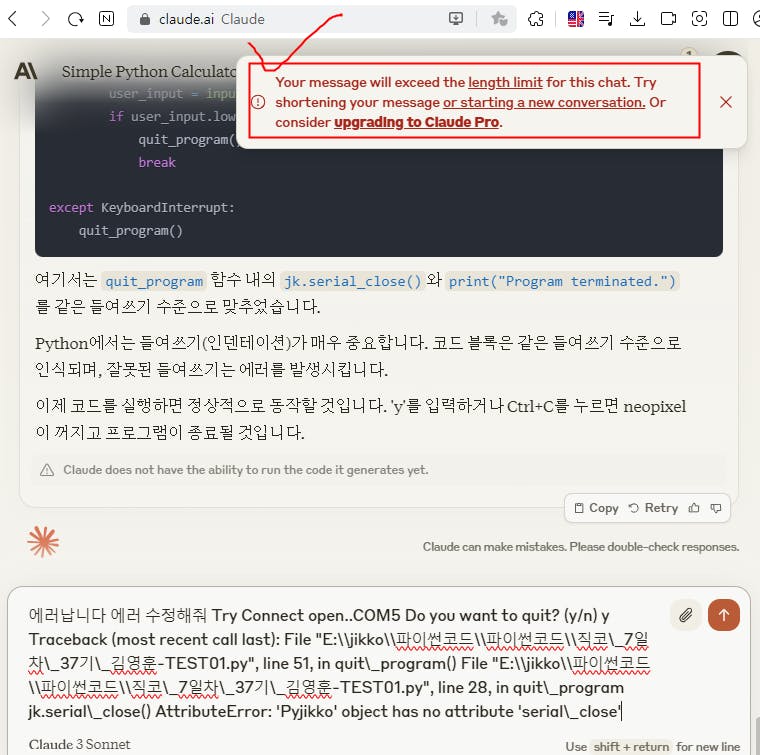Go back with browser back arrow
This screenshot has width=760, height=755.
[x=13, y=19]
